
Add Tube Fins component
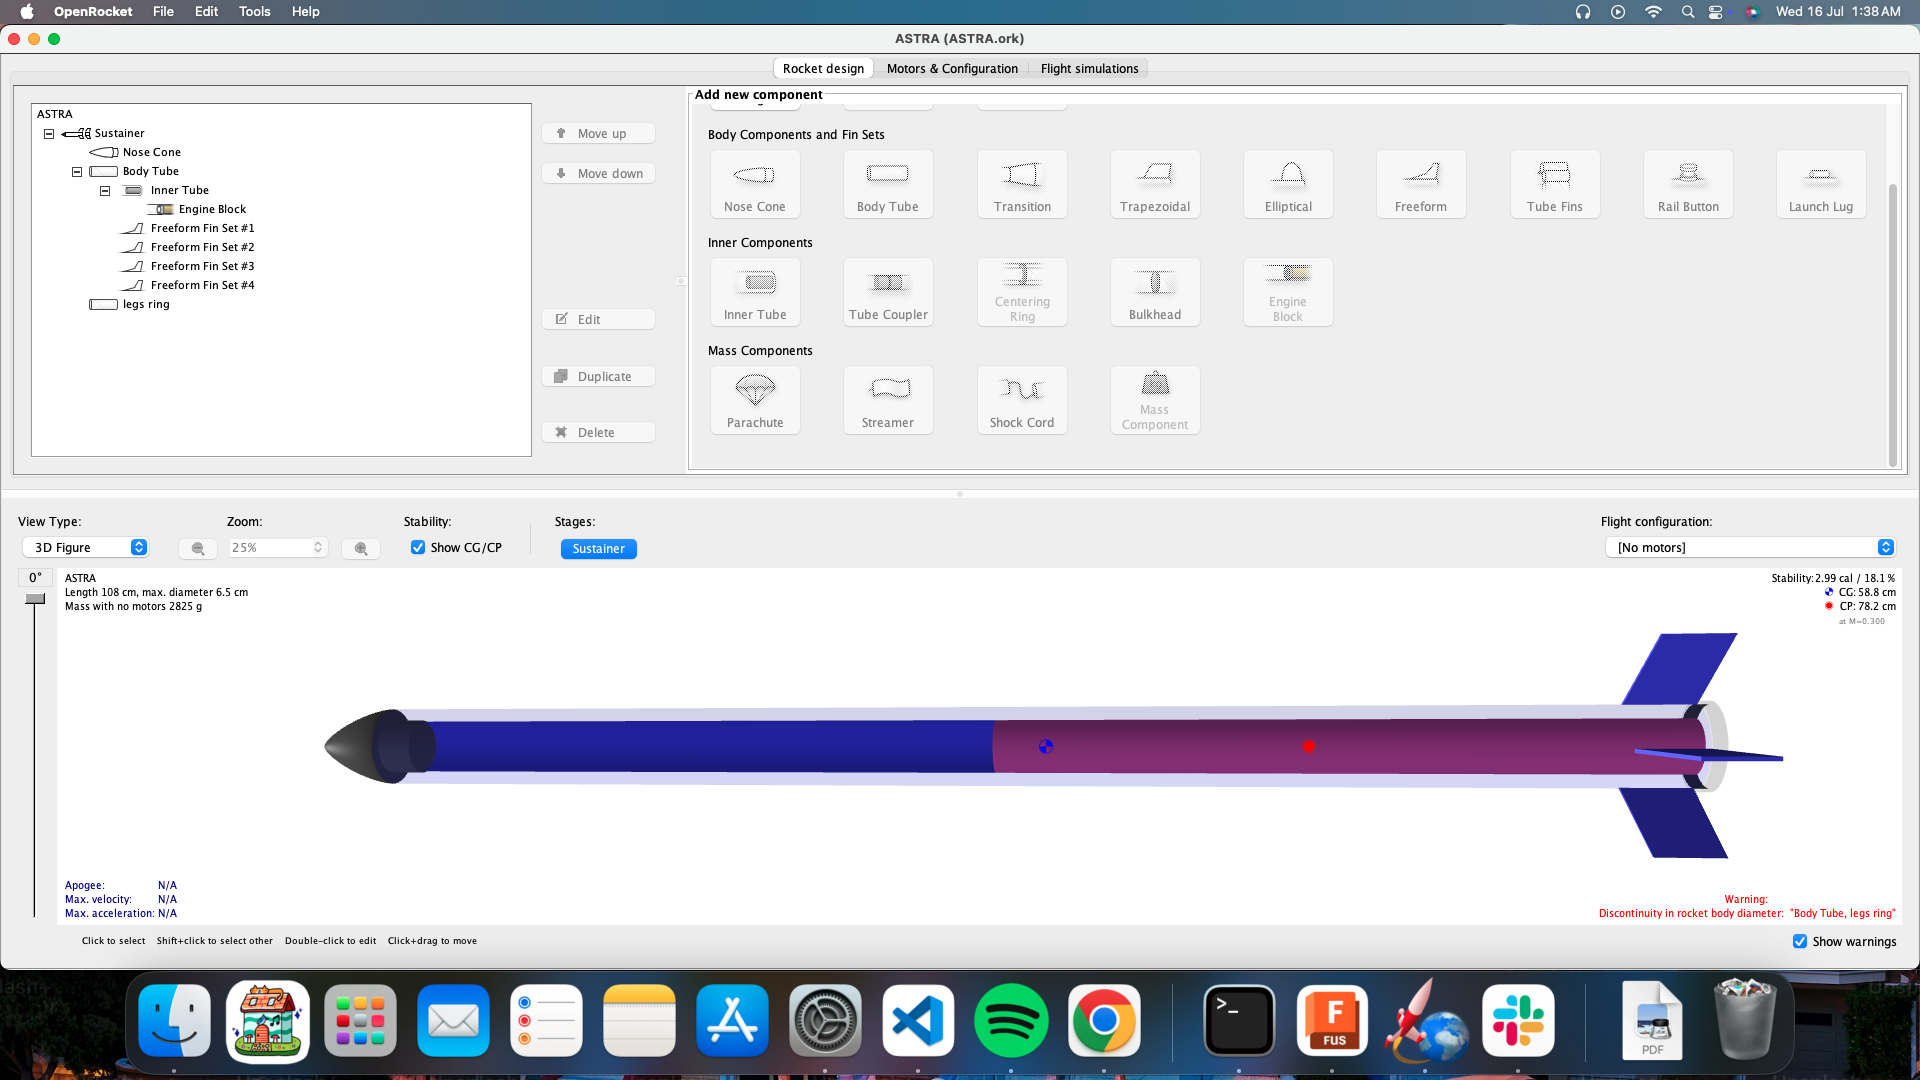(1555, 184)
